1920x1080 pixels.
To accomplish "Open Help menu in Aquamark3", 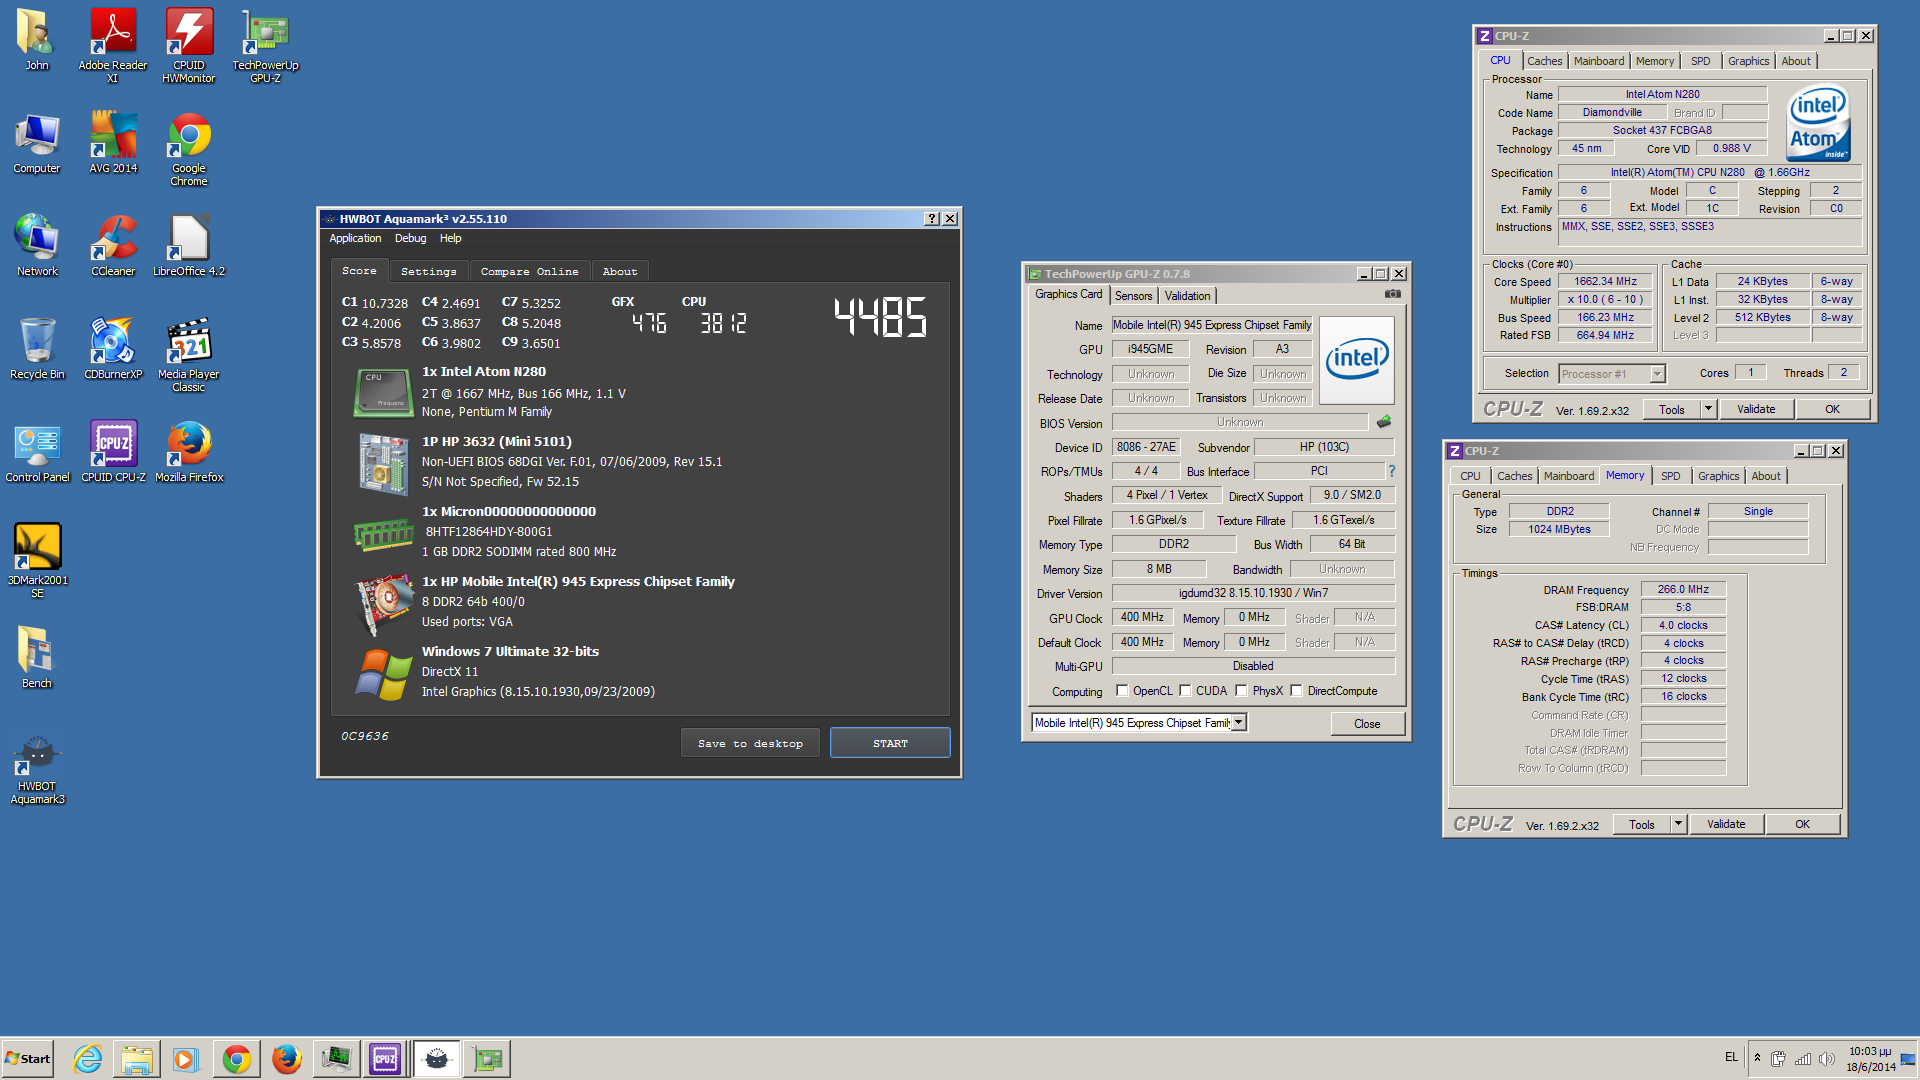I will click(451, 239).
